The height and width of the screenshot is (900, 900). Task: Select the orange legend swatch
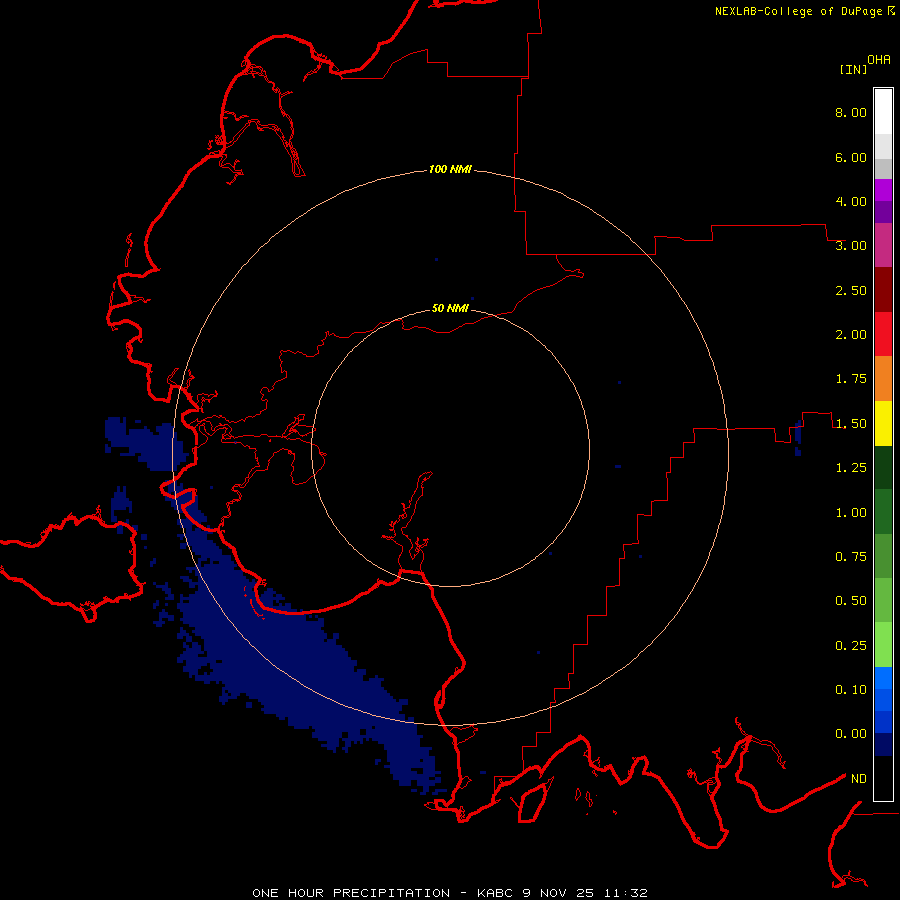[x=883, y=379]
